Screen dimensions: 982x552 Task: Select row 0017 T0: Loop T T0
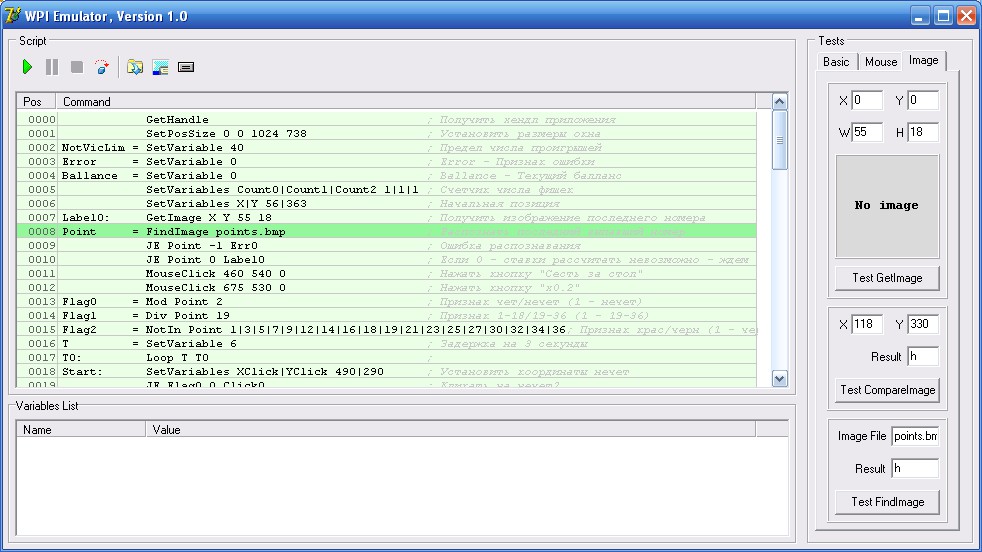point(386,358)
